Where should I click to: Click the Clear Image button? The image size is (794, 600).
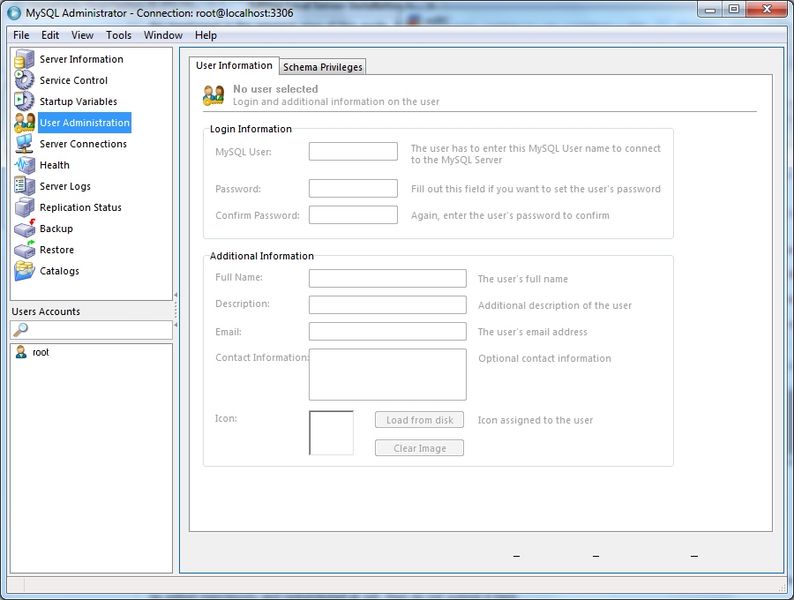pyautogui.click(x=419, y=448)
